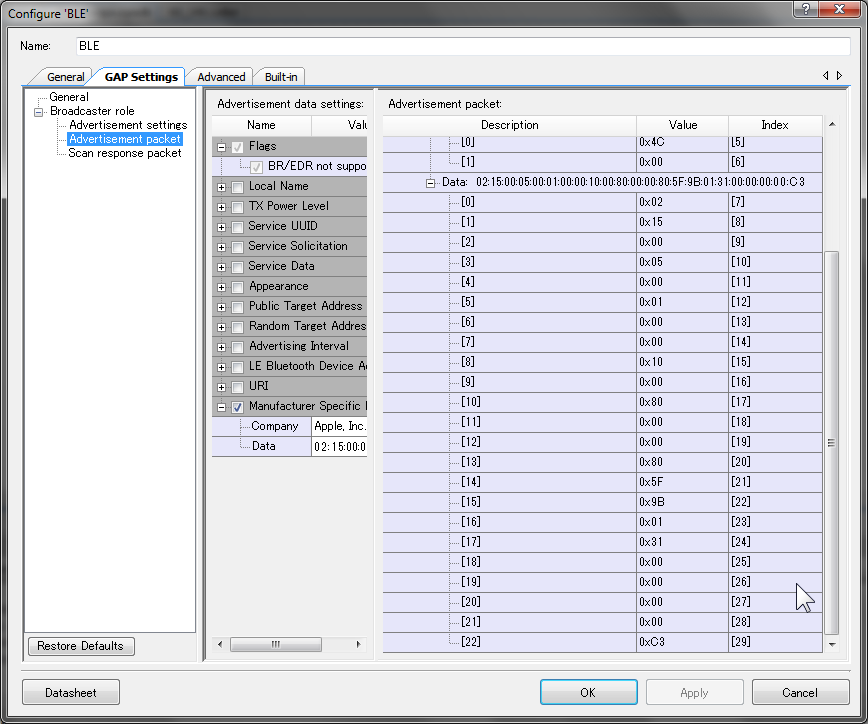
Task: Expand the Random Target Address group
Action: pyautogui.click(x=221, y=327)
